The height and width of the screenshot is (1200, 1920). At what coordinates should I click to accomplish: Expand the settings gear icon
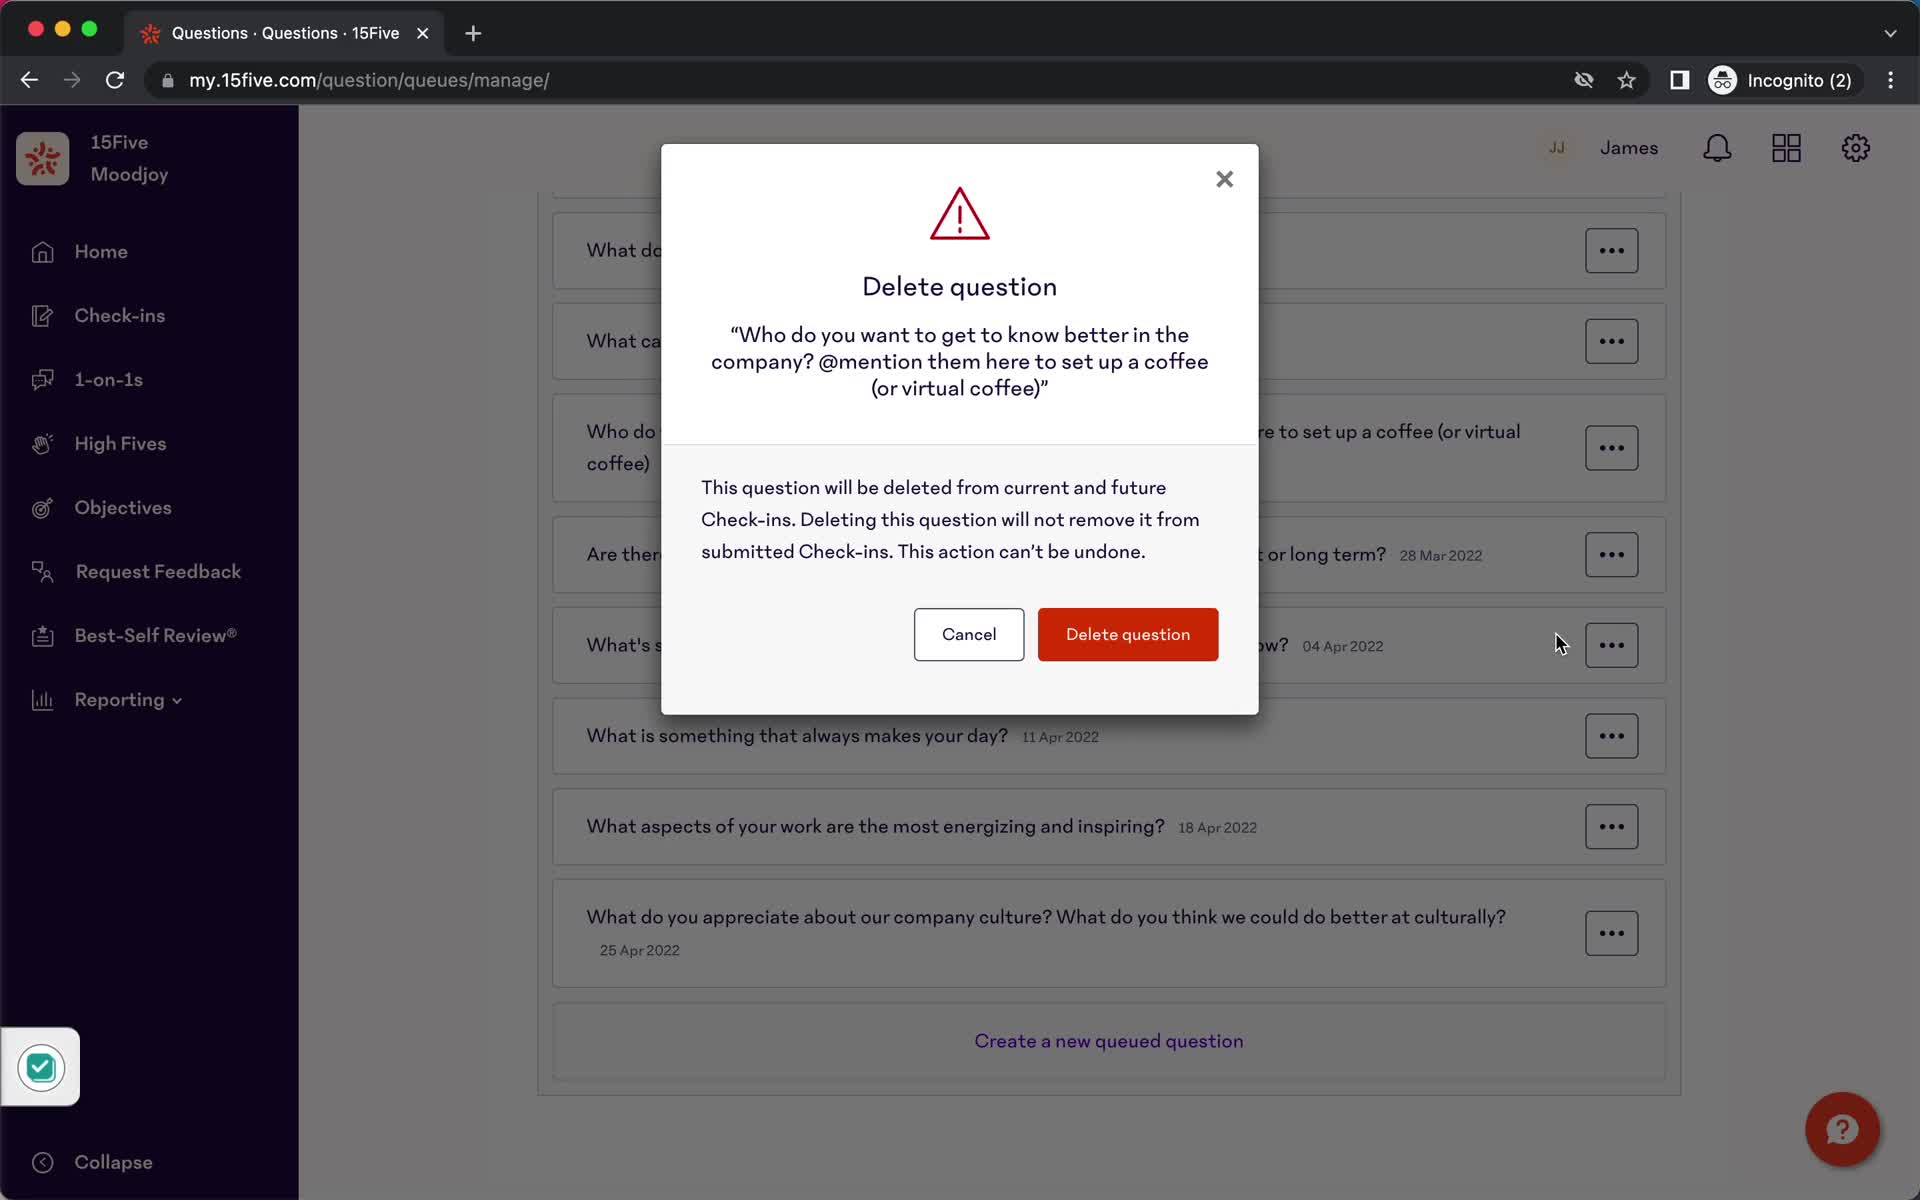[x=1856, y=148]
